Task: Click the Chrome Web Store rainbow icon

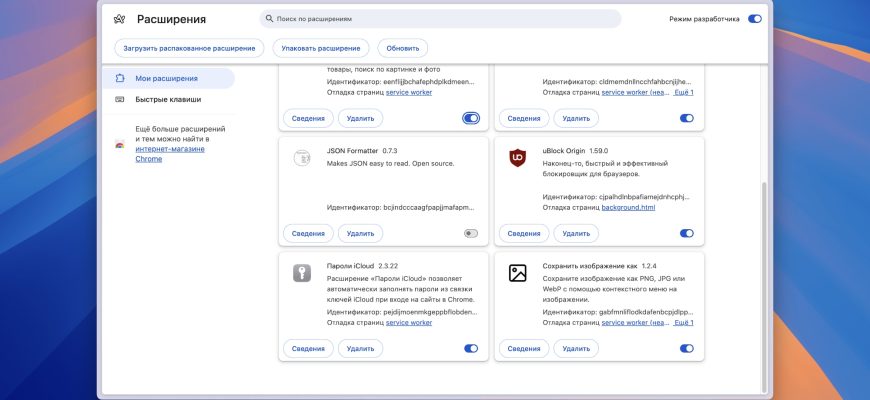Action: 120,144
